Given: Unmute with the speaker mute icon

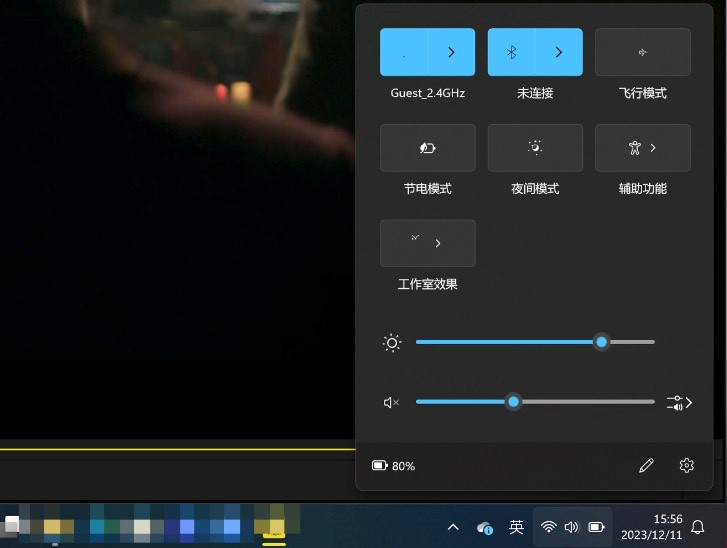Looking at the screenshot, I should (391, 402).
